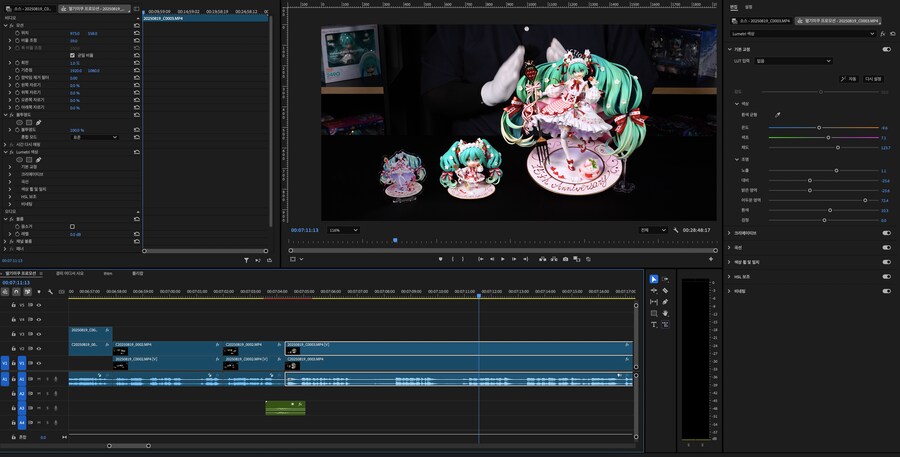Collapse the Basic Correction section in Lumetri
The width and height of the screenshot is (900, 457).
(x=730, y=49)
